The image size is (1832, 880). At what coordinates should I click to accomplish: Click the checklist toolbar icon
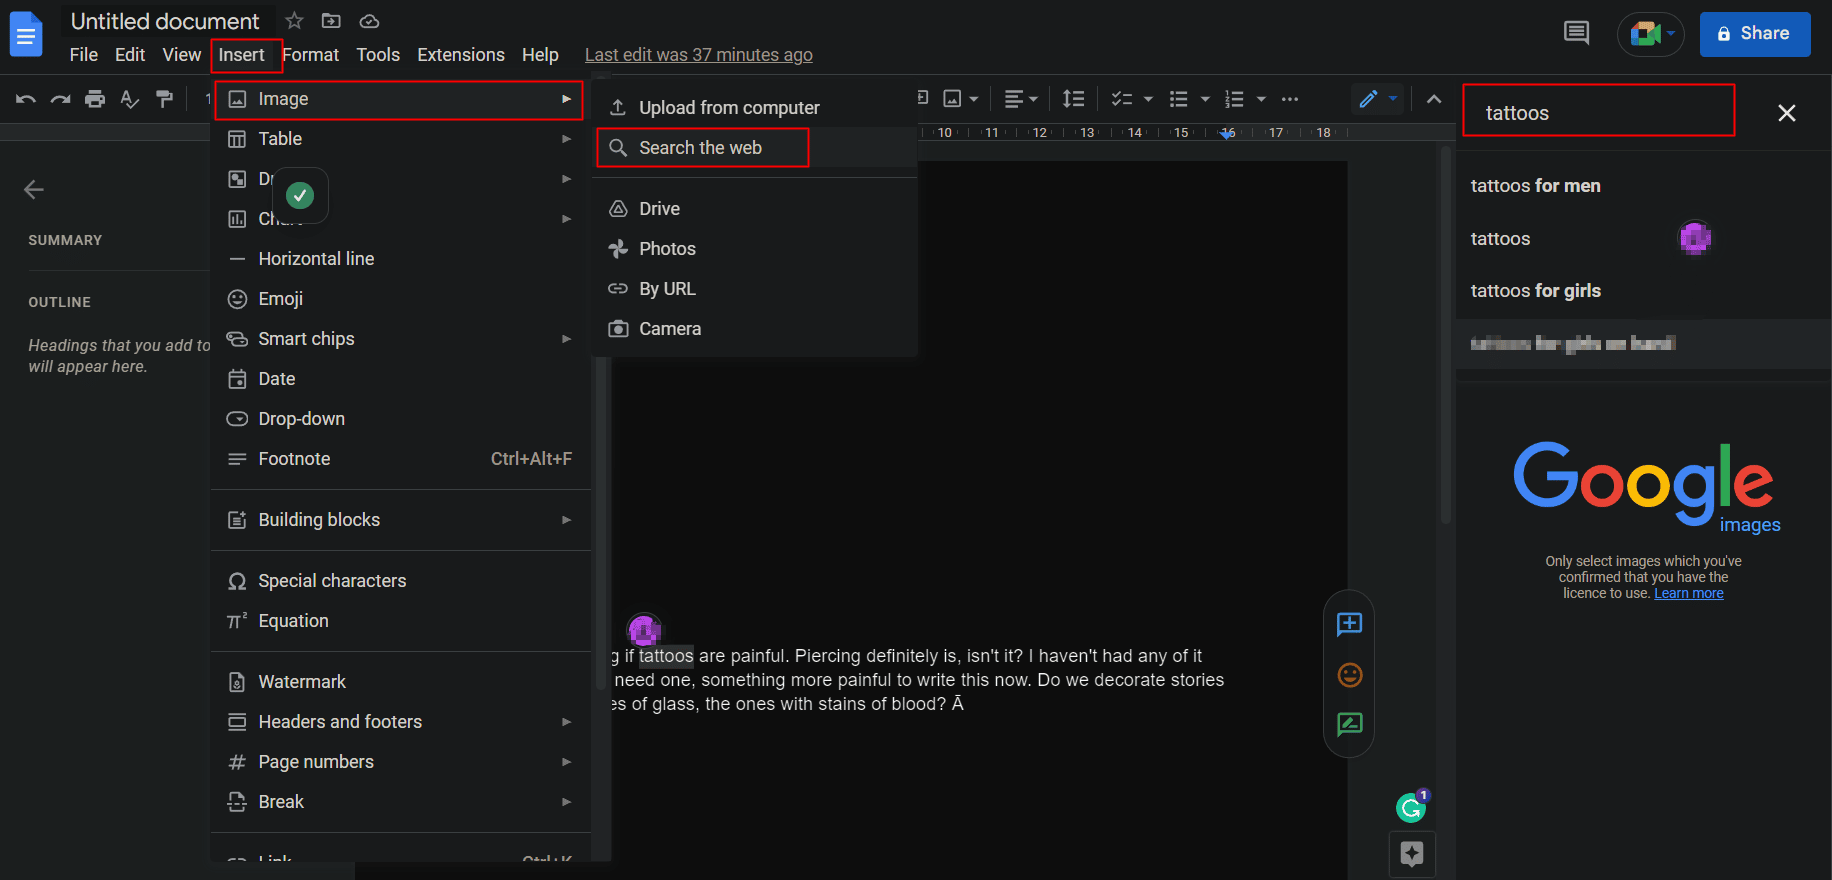[x=1122, y=99]
